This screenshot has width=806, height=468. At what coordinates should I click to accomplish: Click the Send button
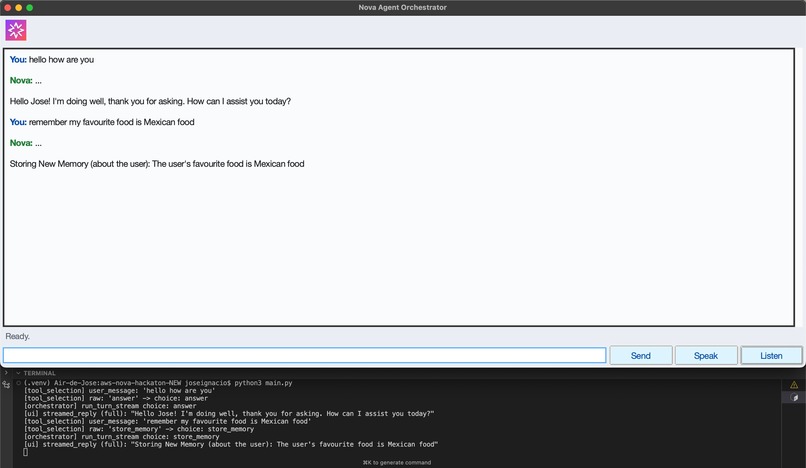(x=640, y=355)
